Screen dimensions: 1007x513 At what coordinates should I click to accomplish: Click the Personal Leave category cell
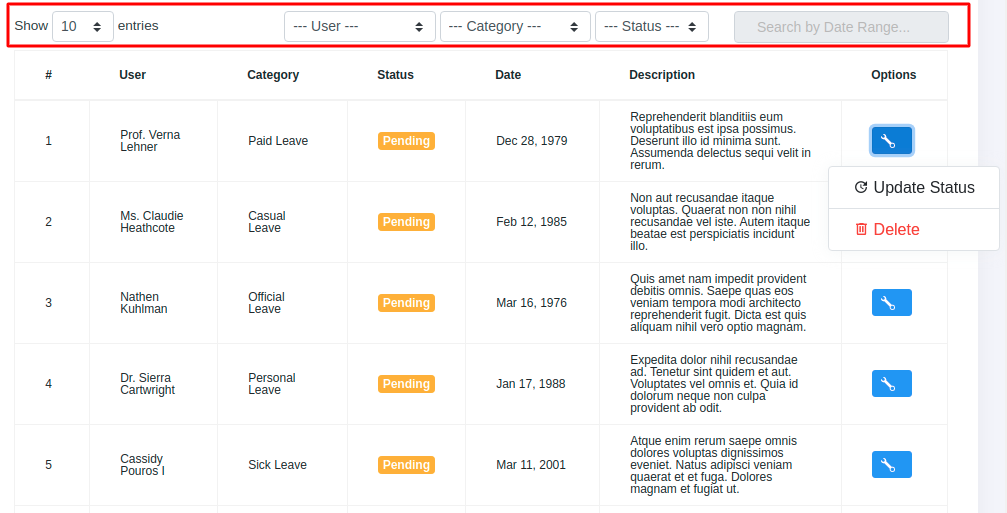[x=272, y=383]
